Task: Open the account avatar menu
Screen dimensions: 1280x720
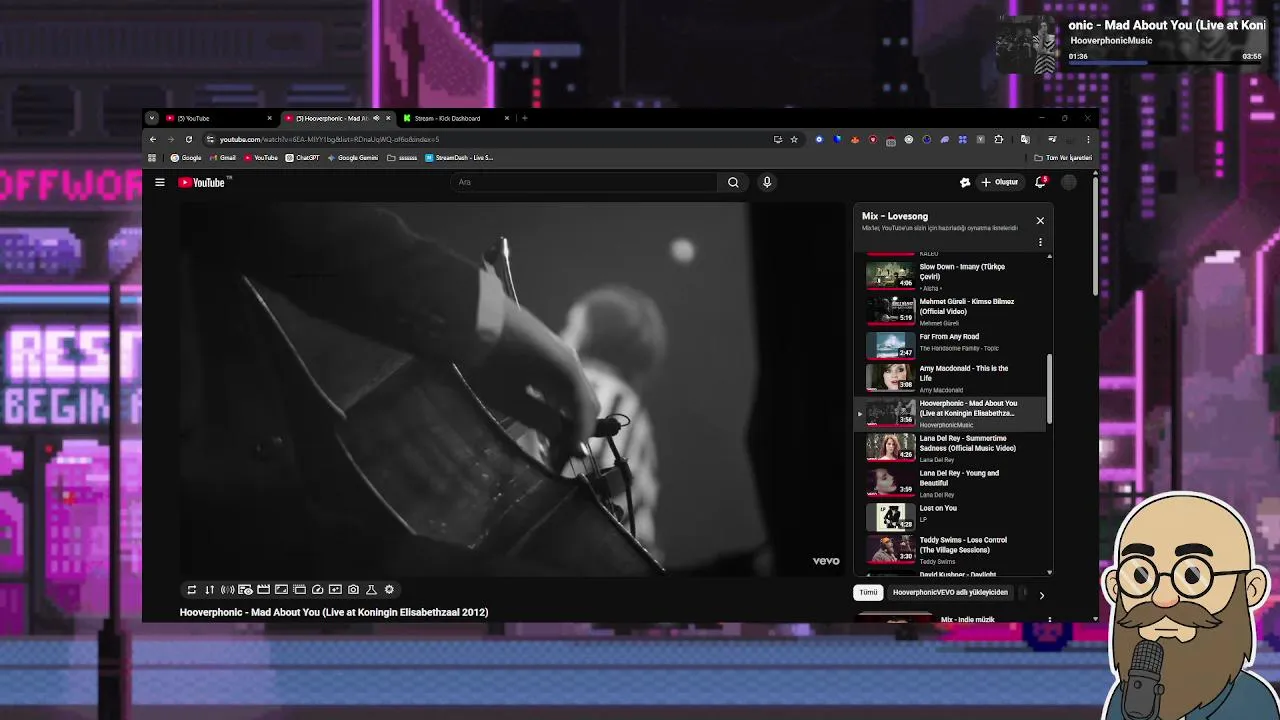Action: click(1069, 182)
